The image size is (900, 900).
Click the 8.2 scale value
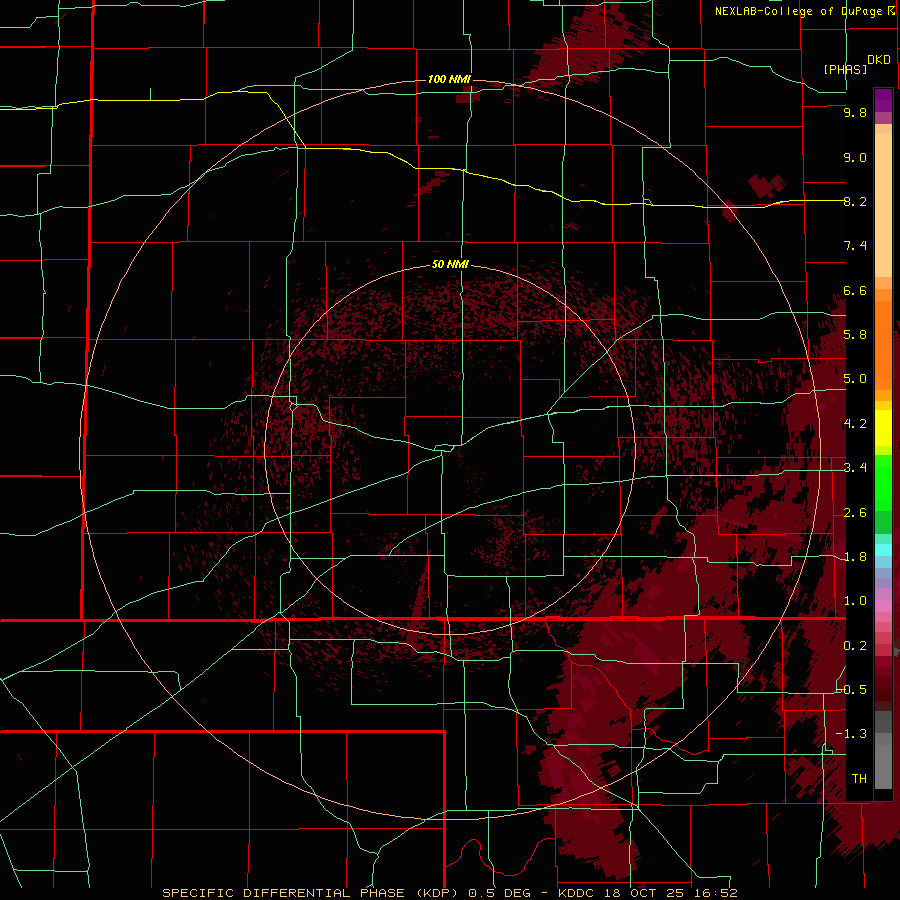pyautogui.click(x=855, y=201)
